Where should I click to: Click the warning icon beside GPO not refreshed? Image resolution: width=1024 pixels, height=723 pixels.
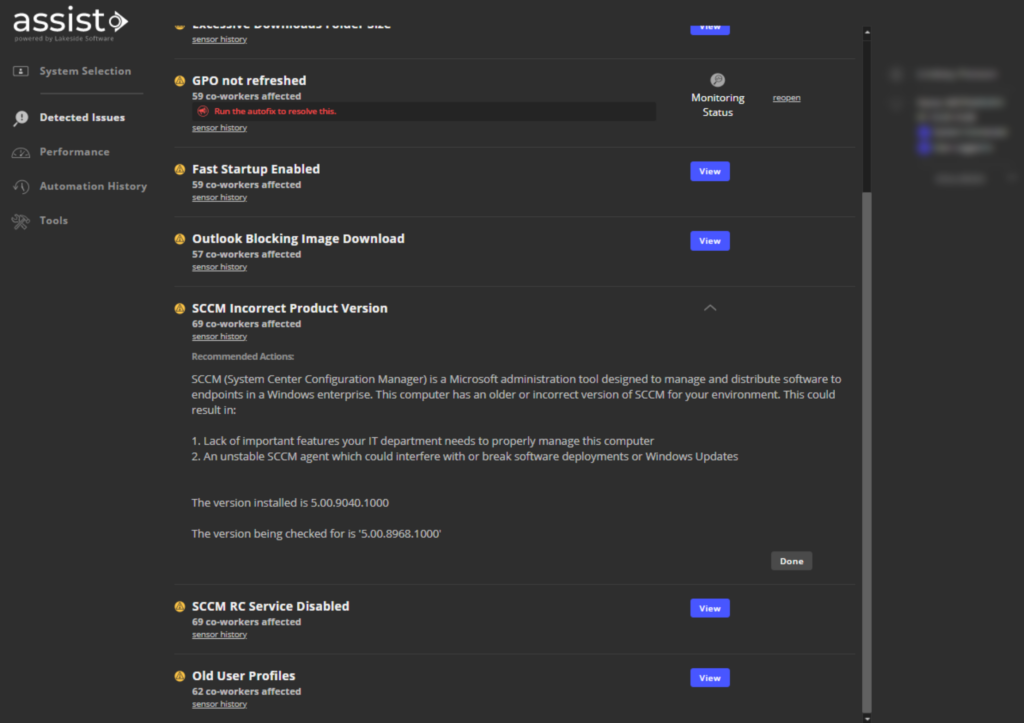(180, 81)
